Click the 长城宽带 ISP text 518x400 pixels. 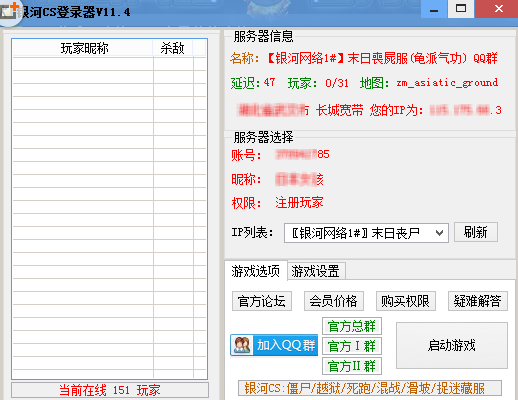tap(340, 110)
